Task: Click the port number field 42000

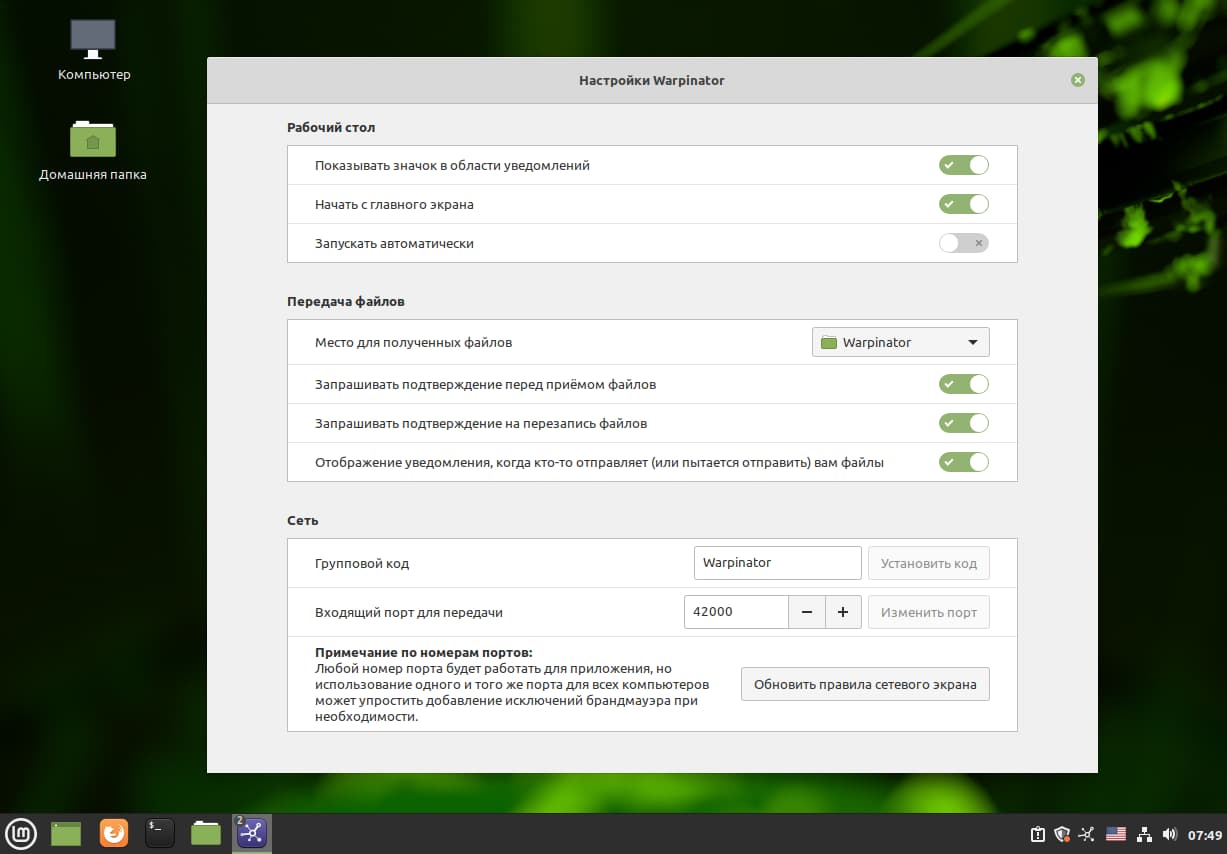Action: [736, 612]
